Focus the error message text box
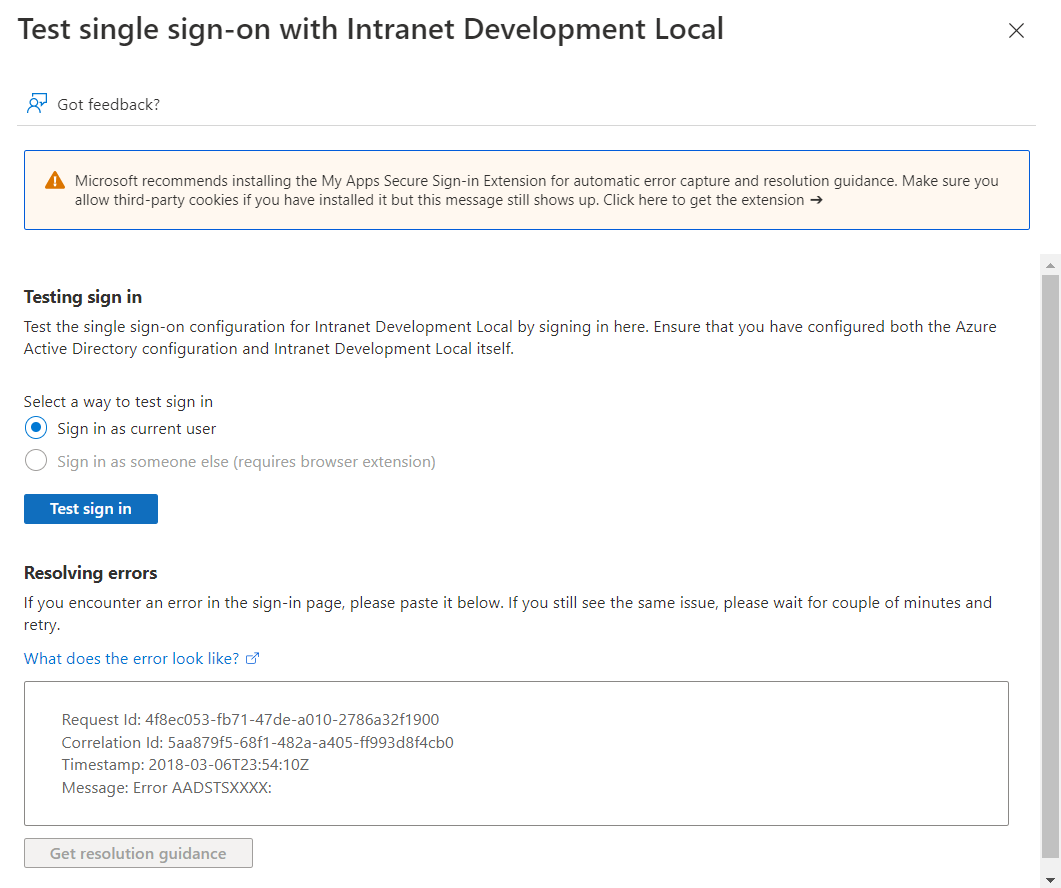Viewport: 1061px width, 888px height. click(x=516, y=753)
